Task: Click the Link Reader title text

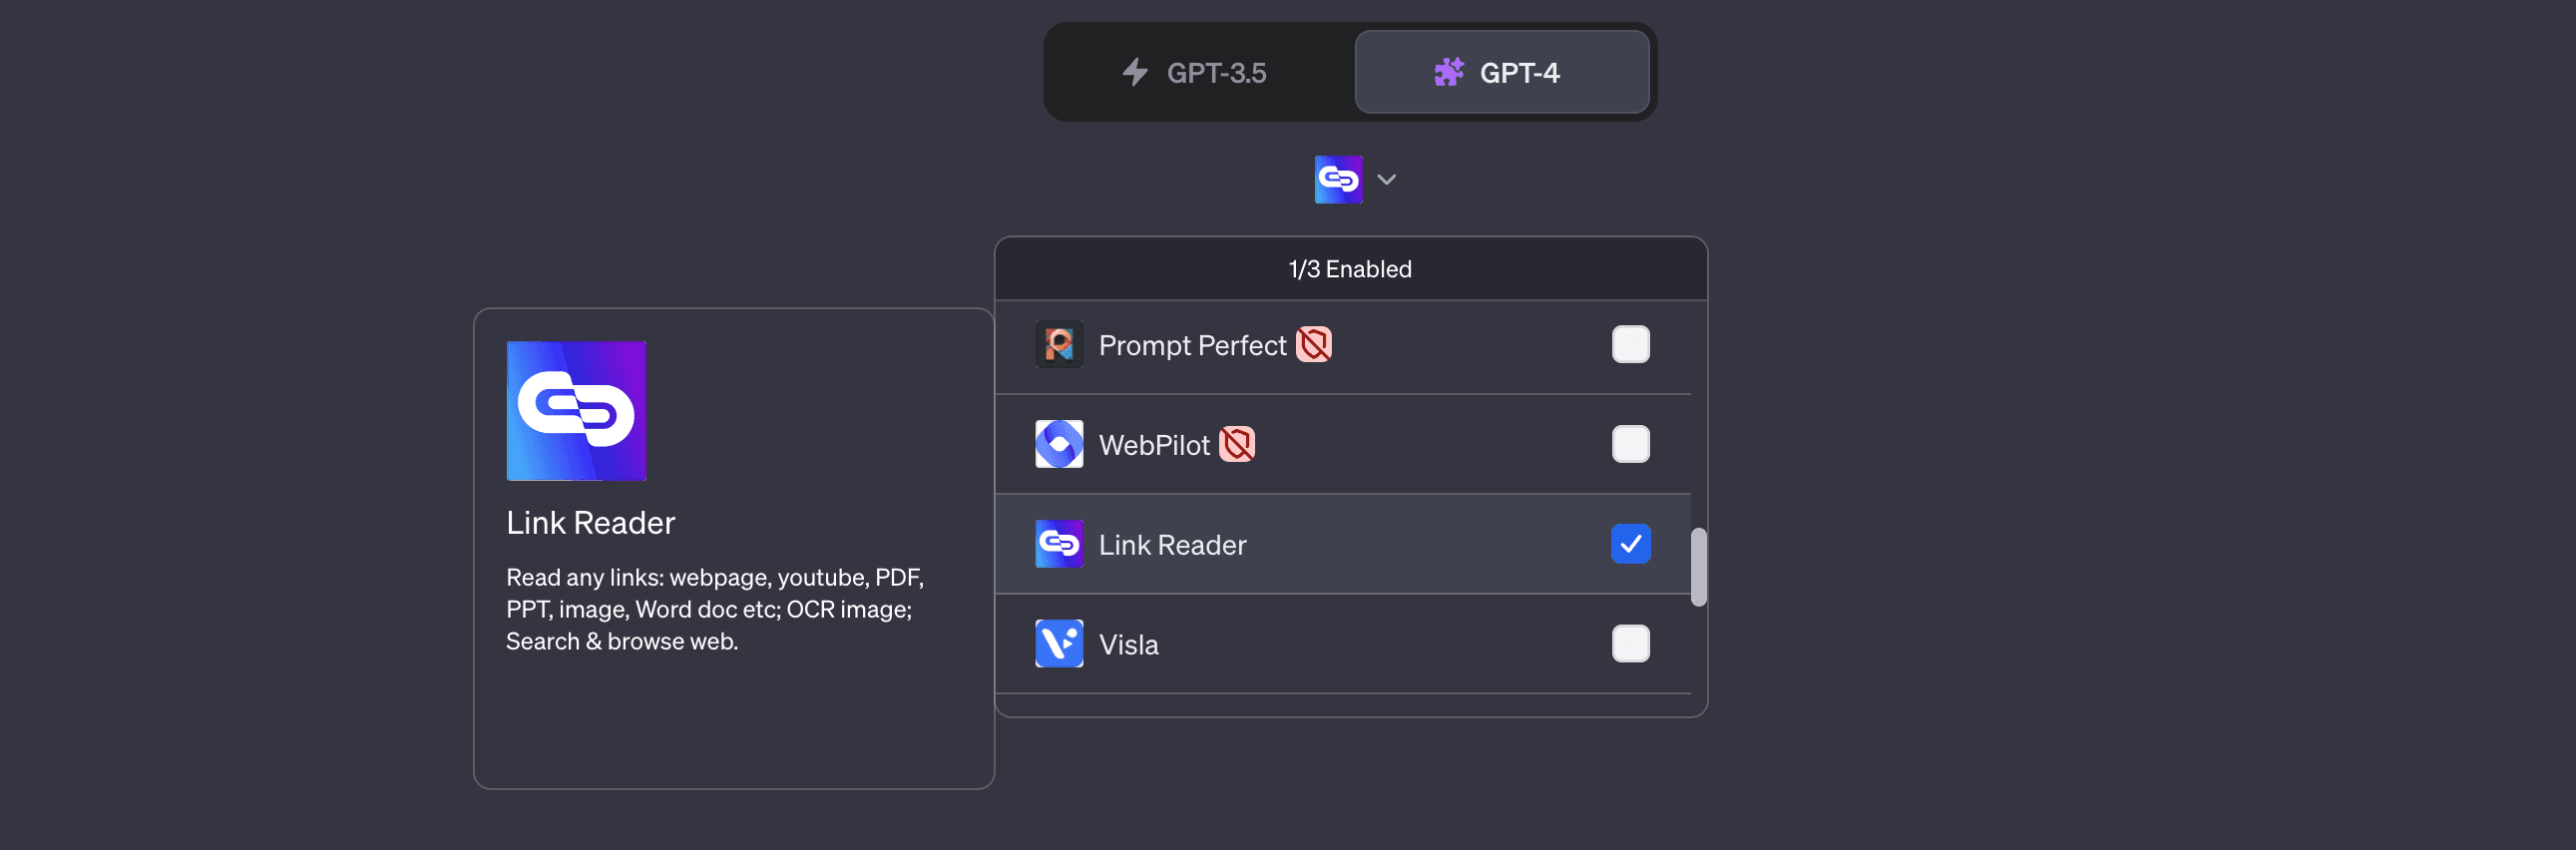Action: (590, 521)
